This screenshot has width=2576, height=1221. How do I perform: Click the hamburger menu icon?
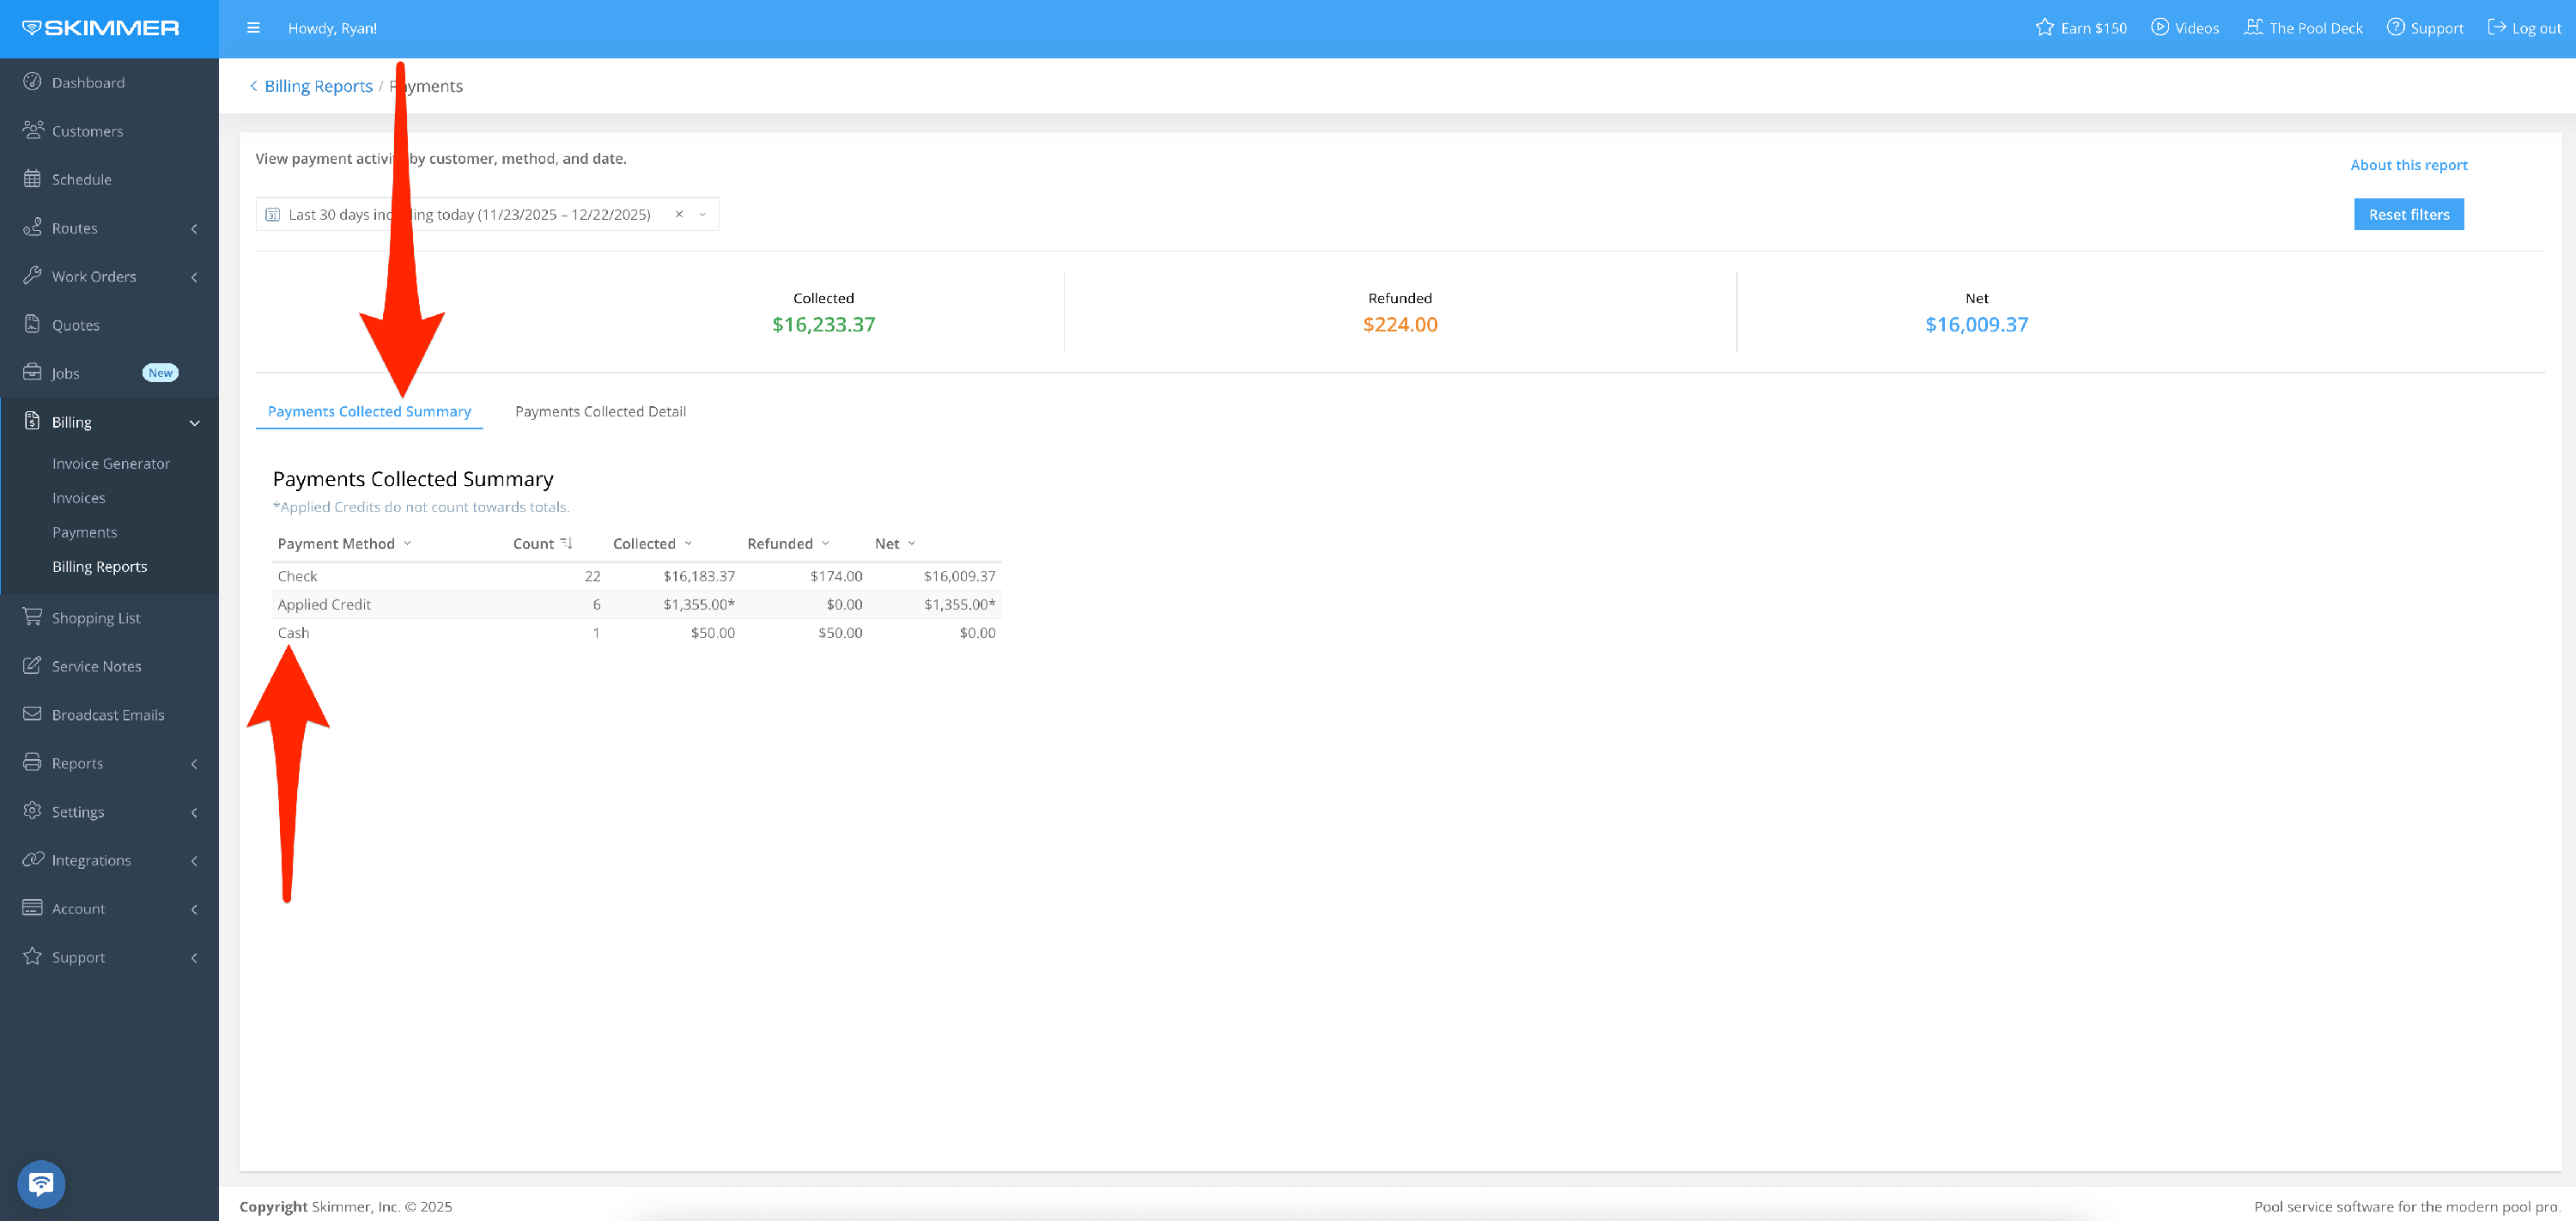coord(253,28)
